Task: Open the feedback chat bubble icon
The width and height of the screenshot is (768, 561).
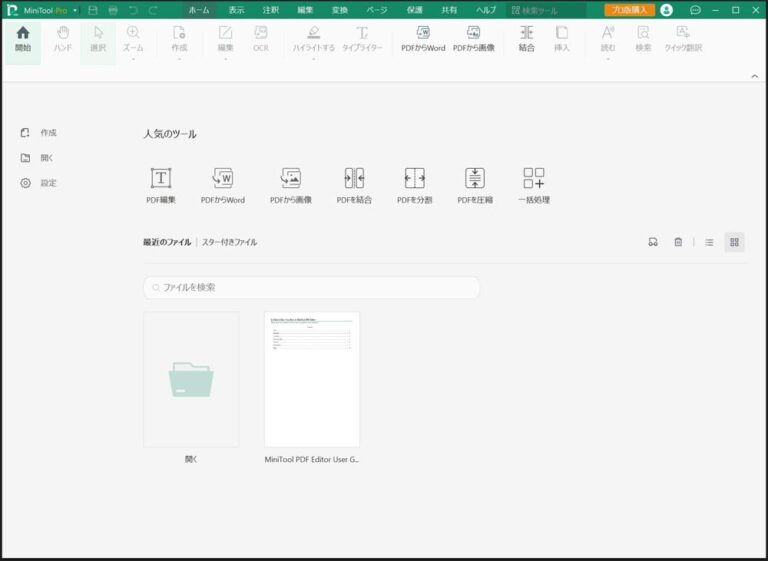Action: pos(695,10)
